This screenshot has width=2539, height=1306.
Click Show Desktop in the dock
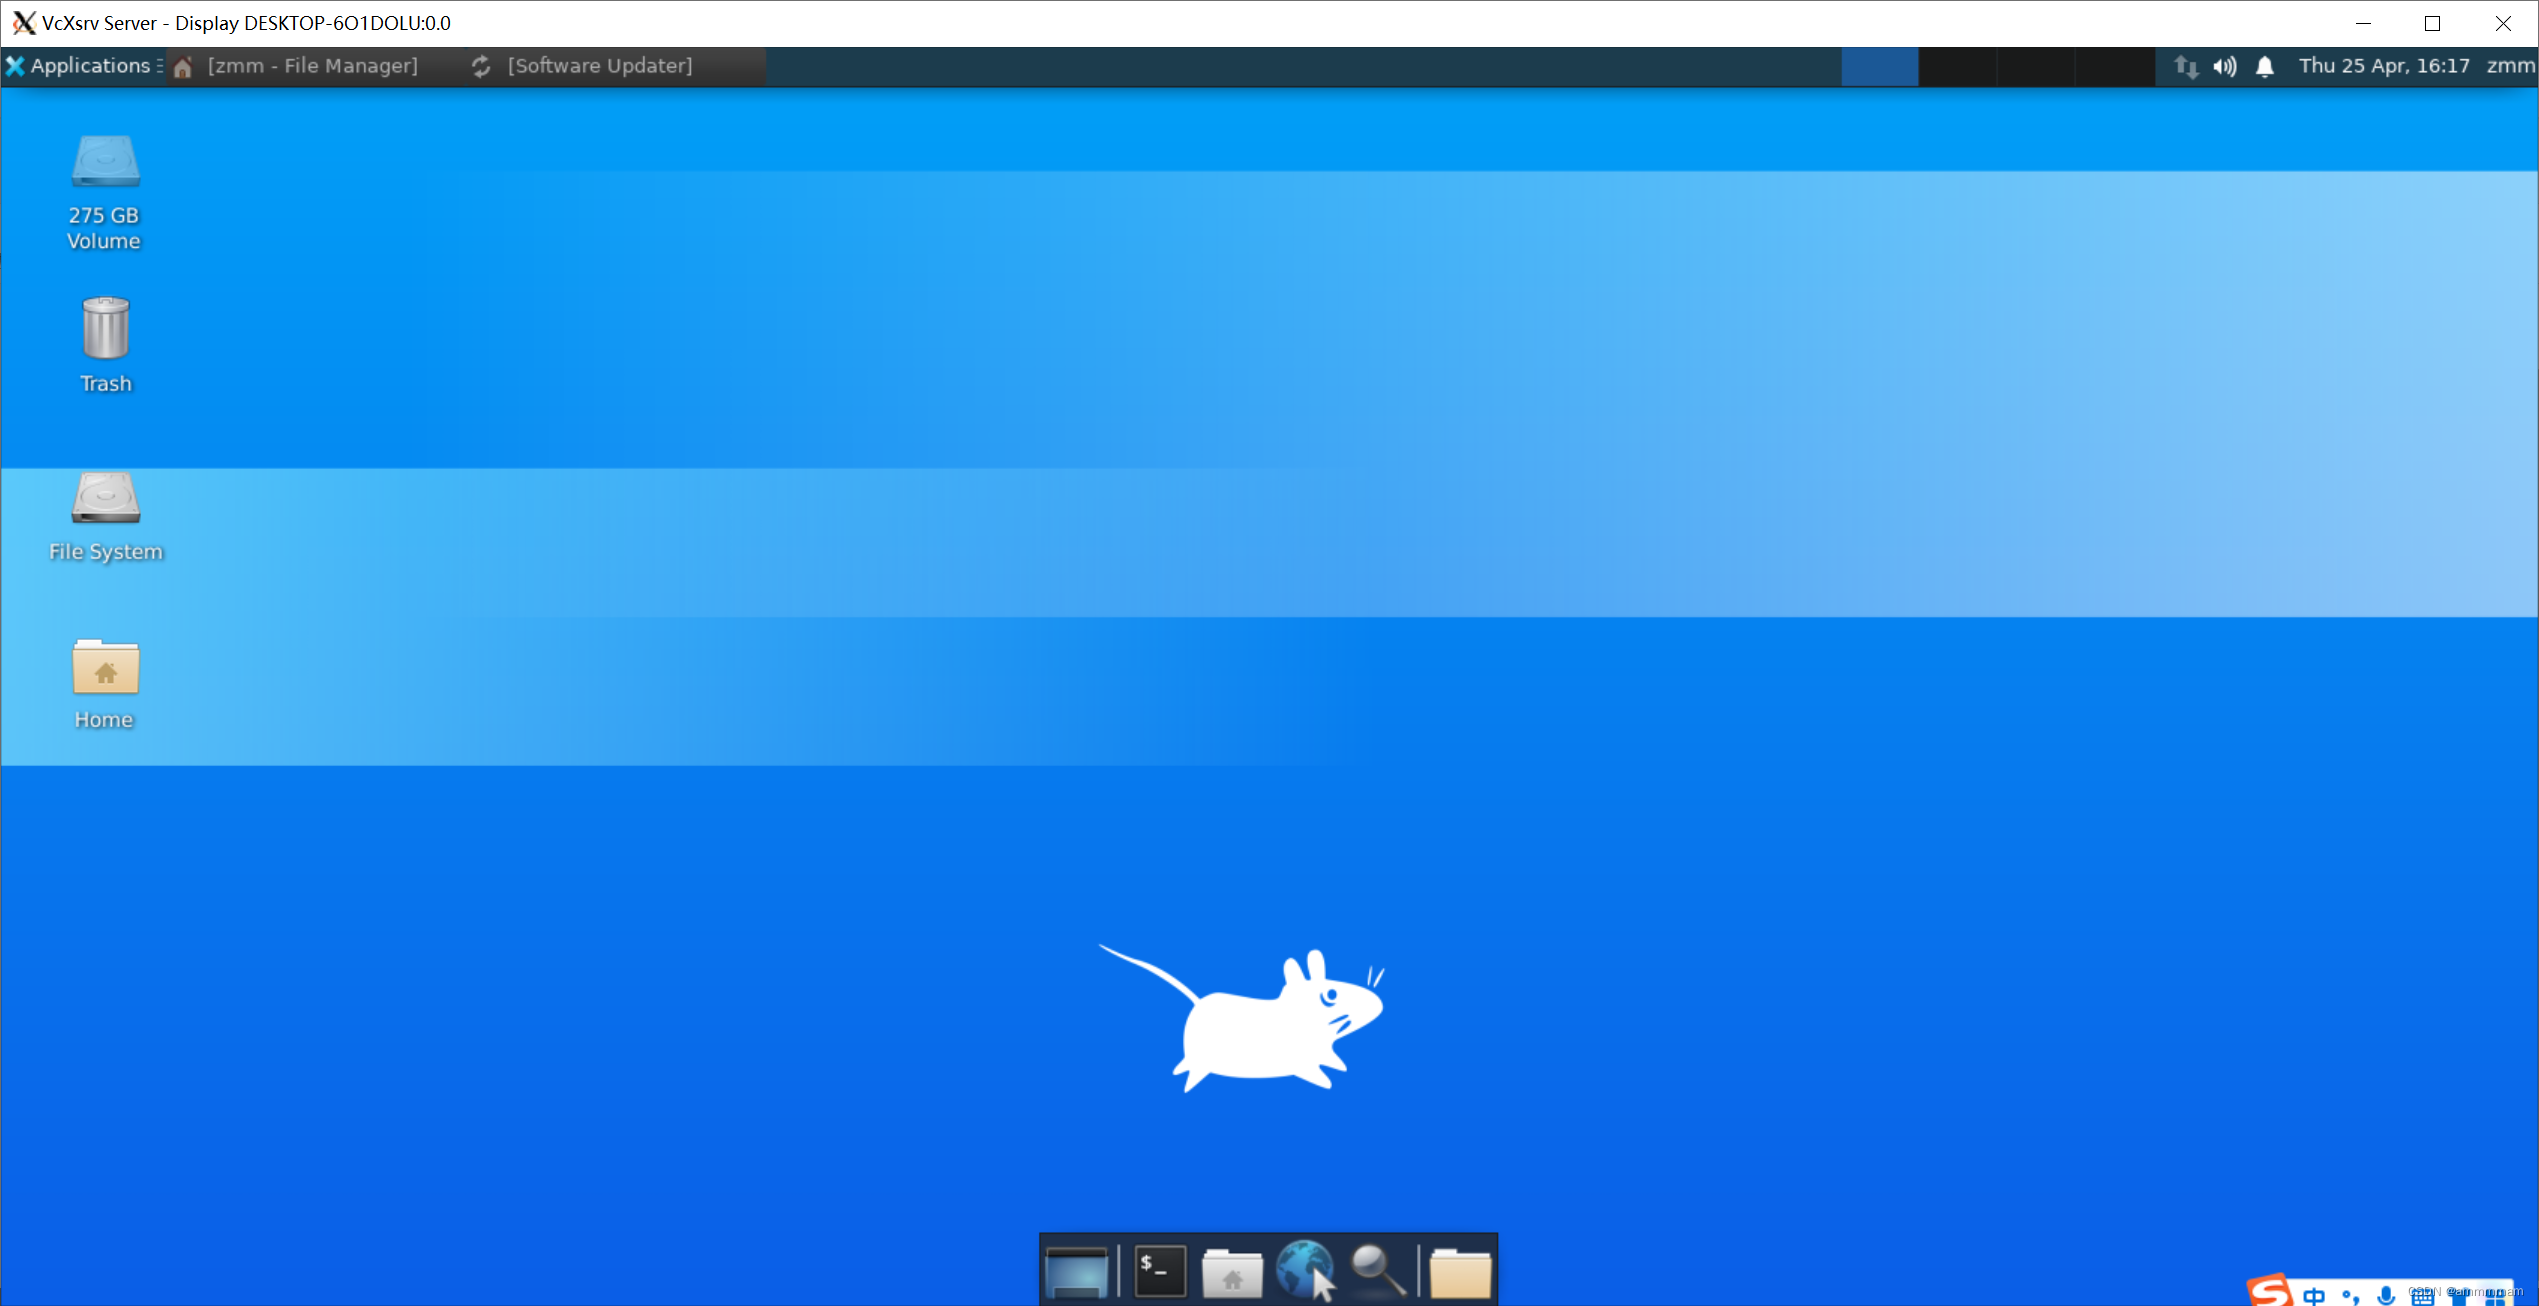[x=1076, y=1271]
